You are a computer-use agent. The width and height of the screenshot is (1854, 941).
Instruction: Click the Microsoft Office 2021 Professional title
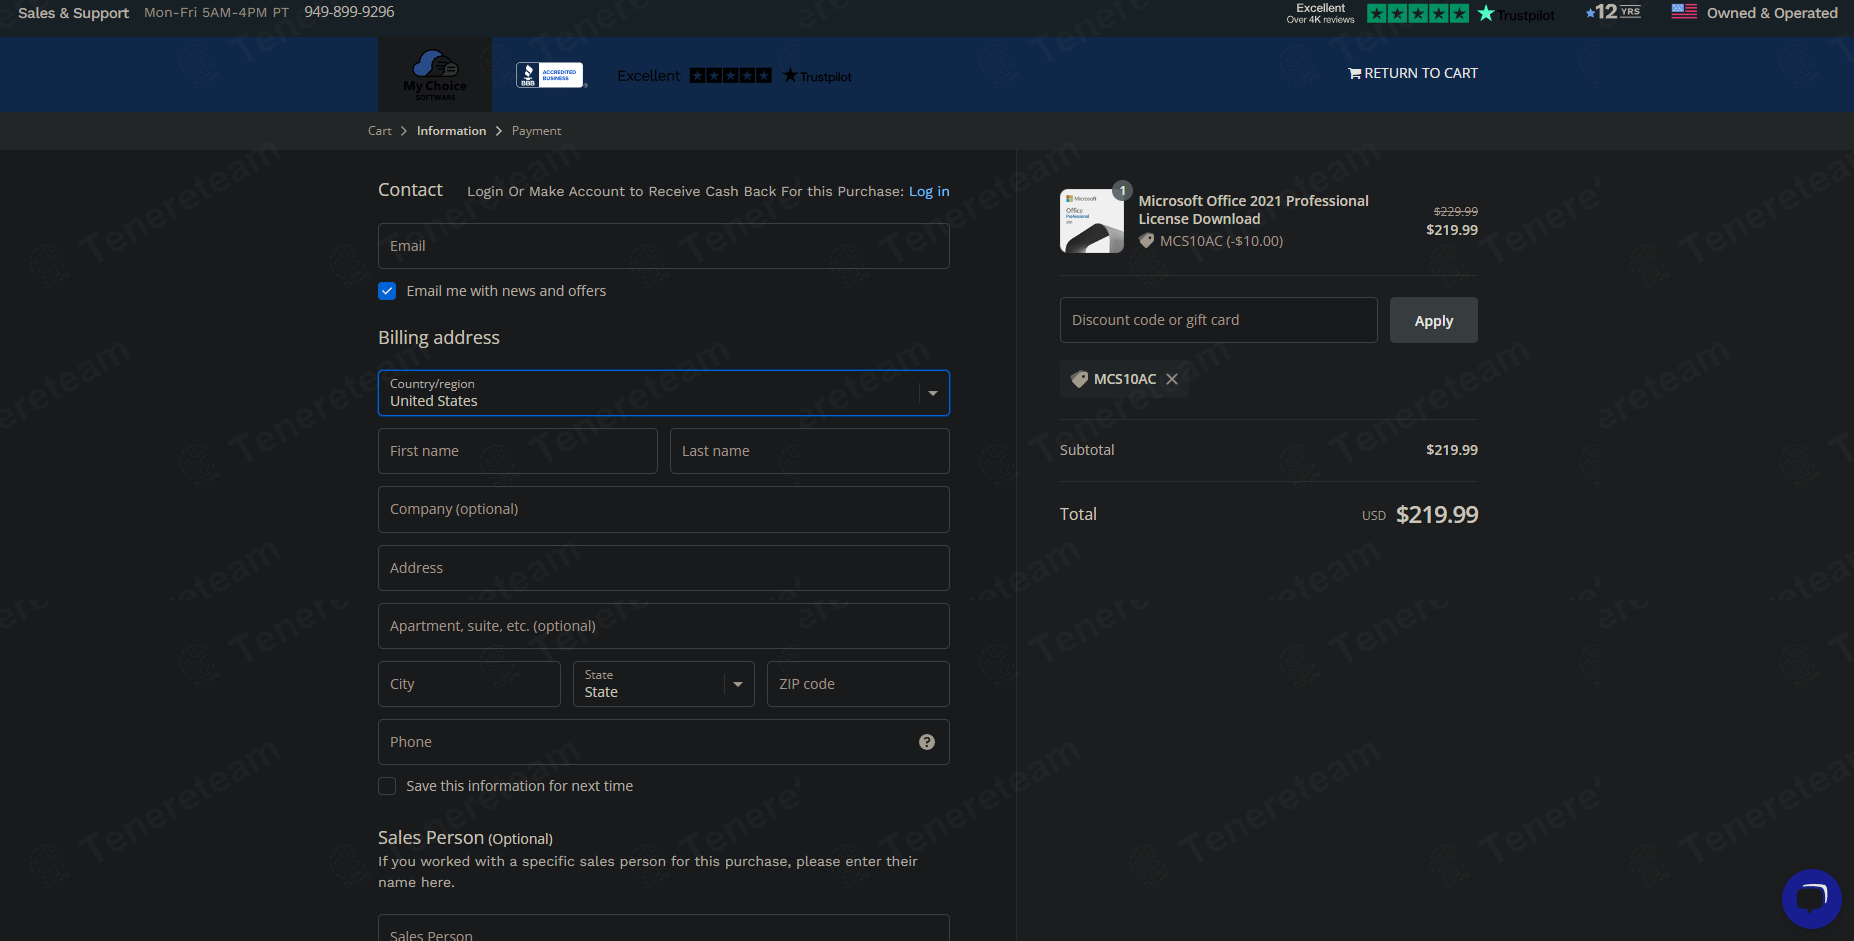(1253, 210)
